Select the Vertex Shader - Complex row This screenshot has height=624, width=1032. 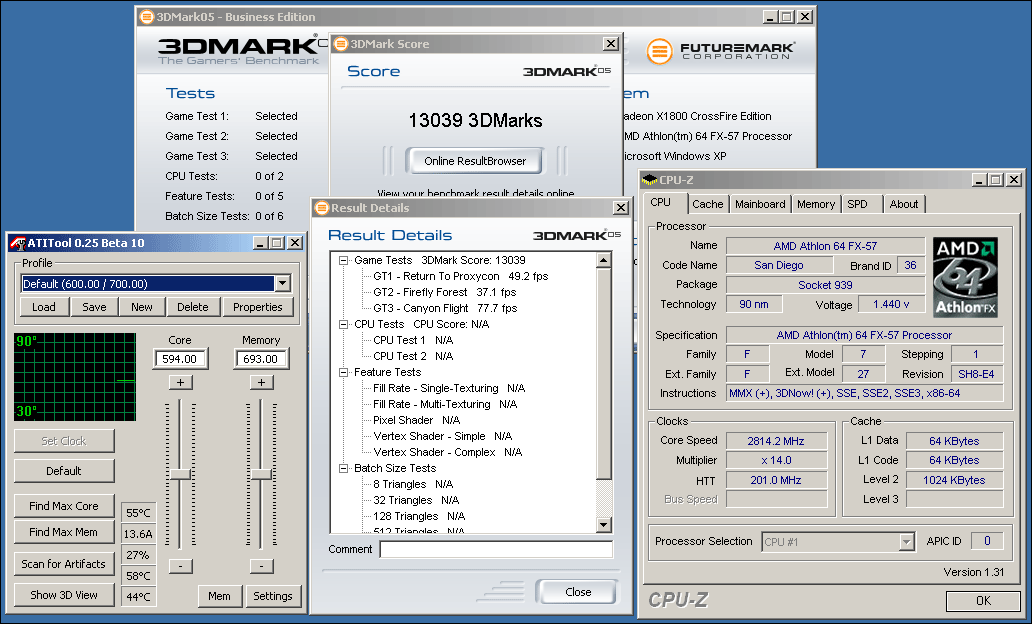[x=448, y=452]
